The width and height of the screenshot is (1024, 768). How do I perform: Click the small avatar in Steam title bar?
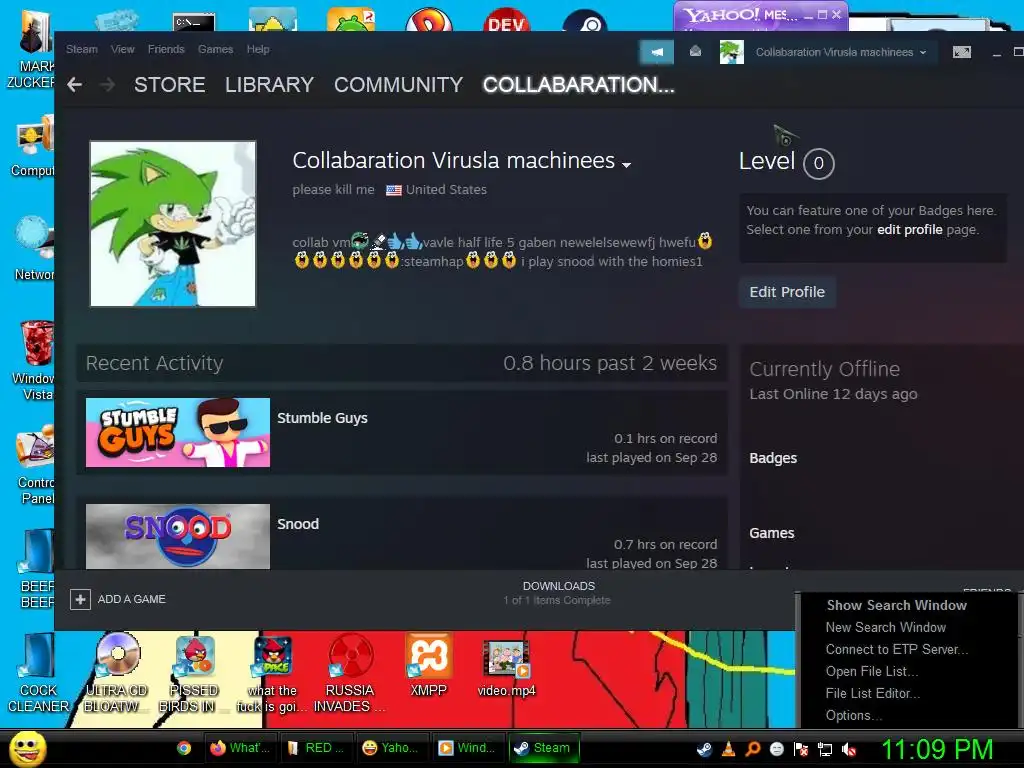pos(731,52)
